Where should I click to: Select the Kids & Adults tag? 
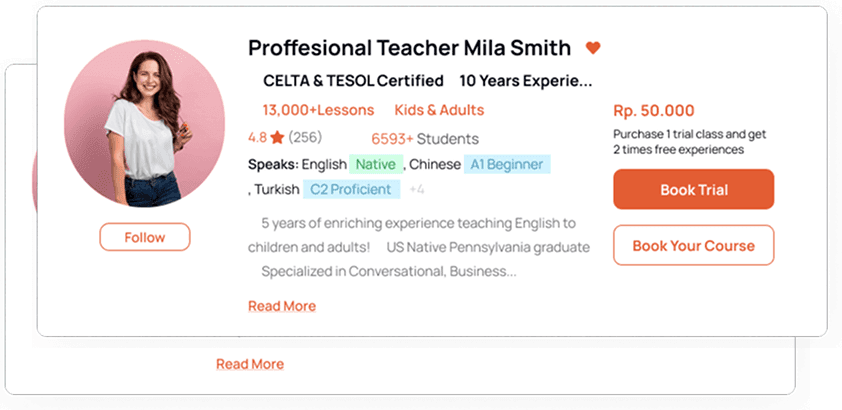point(439,110)
